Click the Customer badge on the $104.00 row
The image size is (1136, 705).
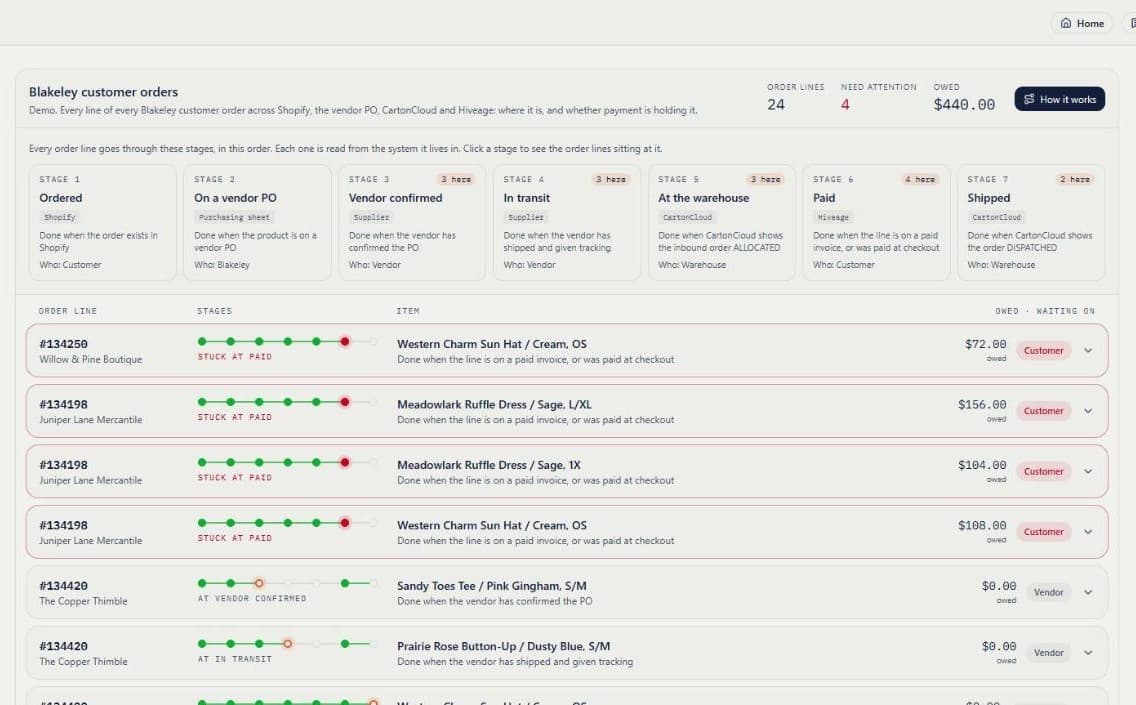click(x=1043, y=472)
